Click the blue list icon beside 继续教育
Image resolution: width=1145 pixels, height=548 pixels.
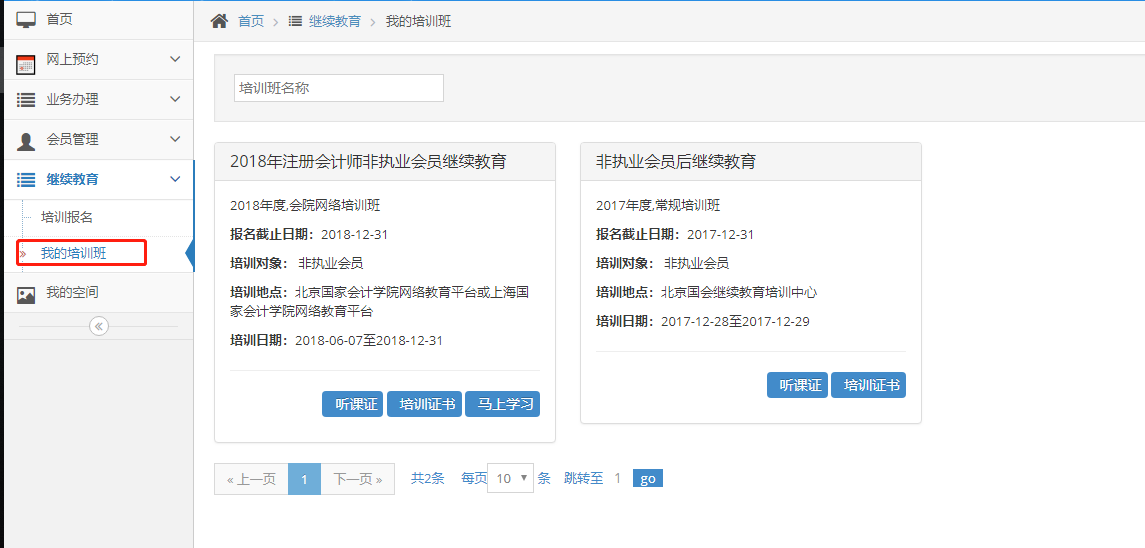tap(26, 180)
